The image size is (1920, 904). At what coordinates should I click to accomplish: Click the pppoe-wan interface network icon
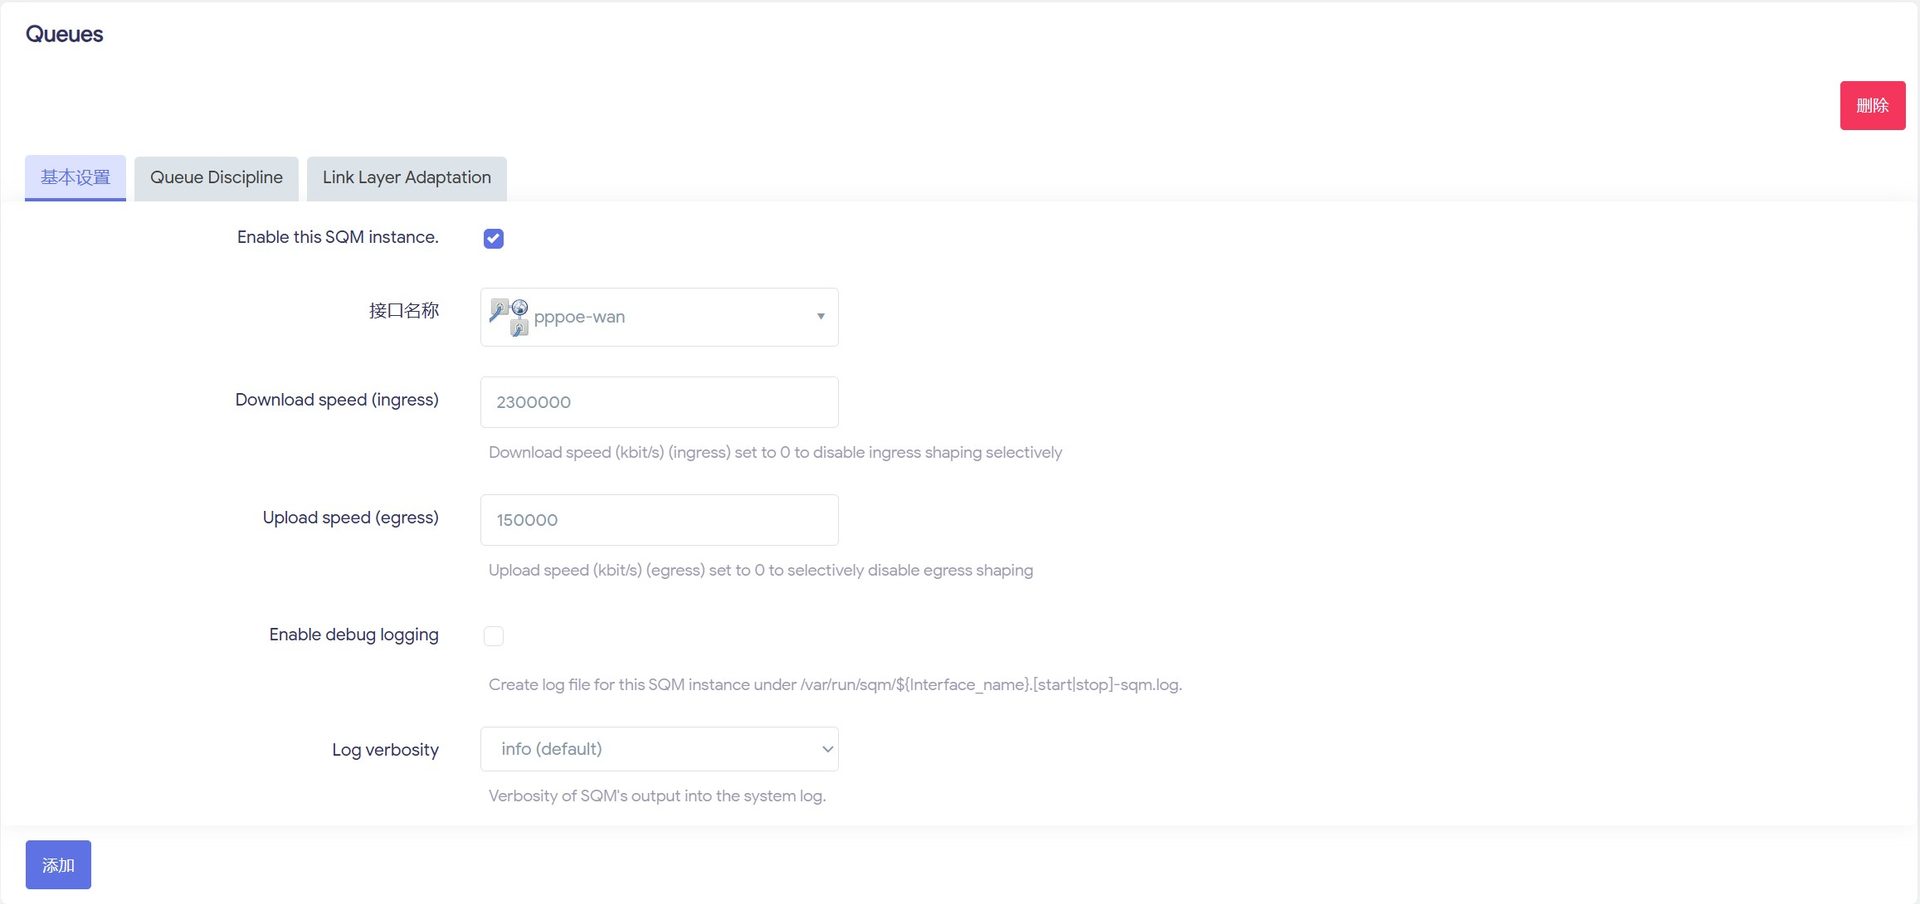coord(509,317)
